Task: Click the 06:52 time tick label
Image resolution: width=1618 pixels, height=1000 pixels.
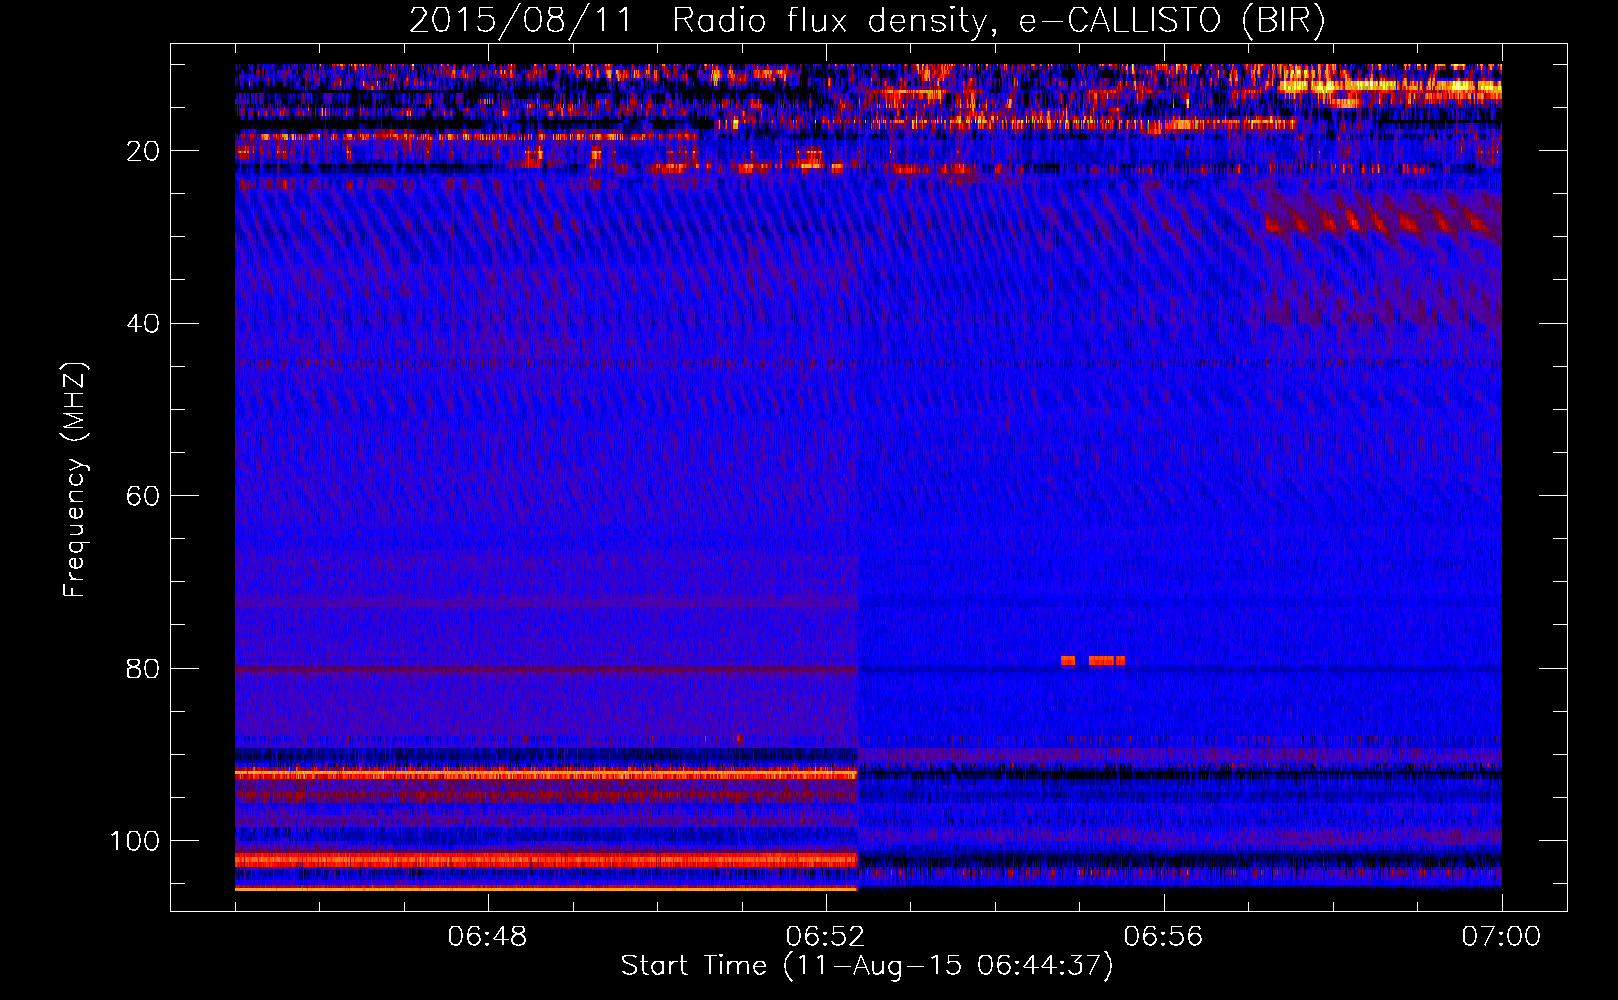Action: [x=825, y=937]
